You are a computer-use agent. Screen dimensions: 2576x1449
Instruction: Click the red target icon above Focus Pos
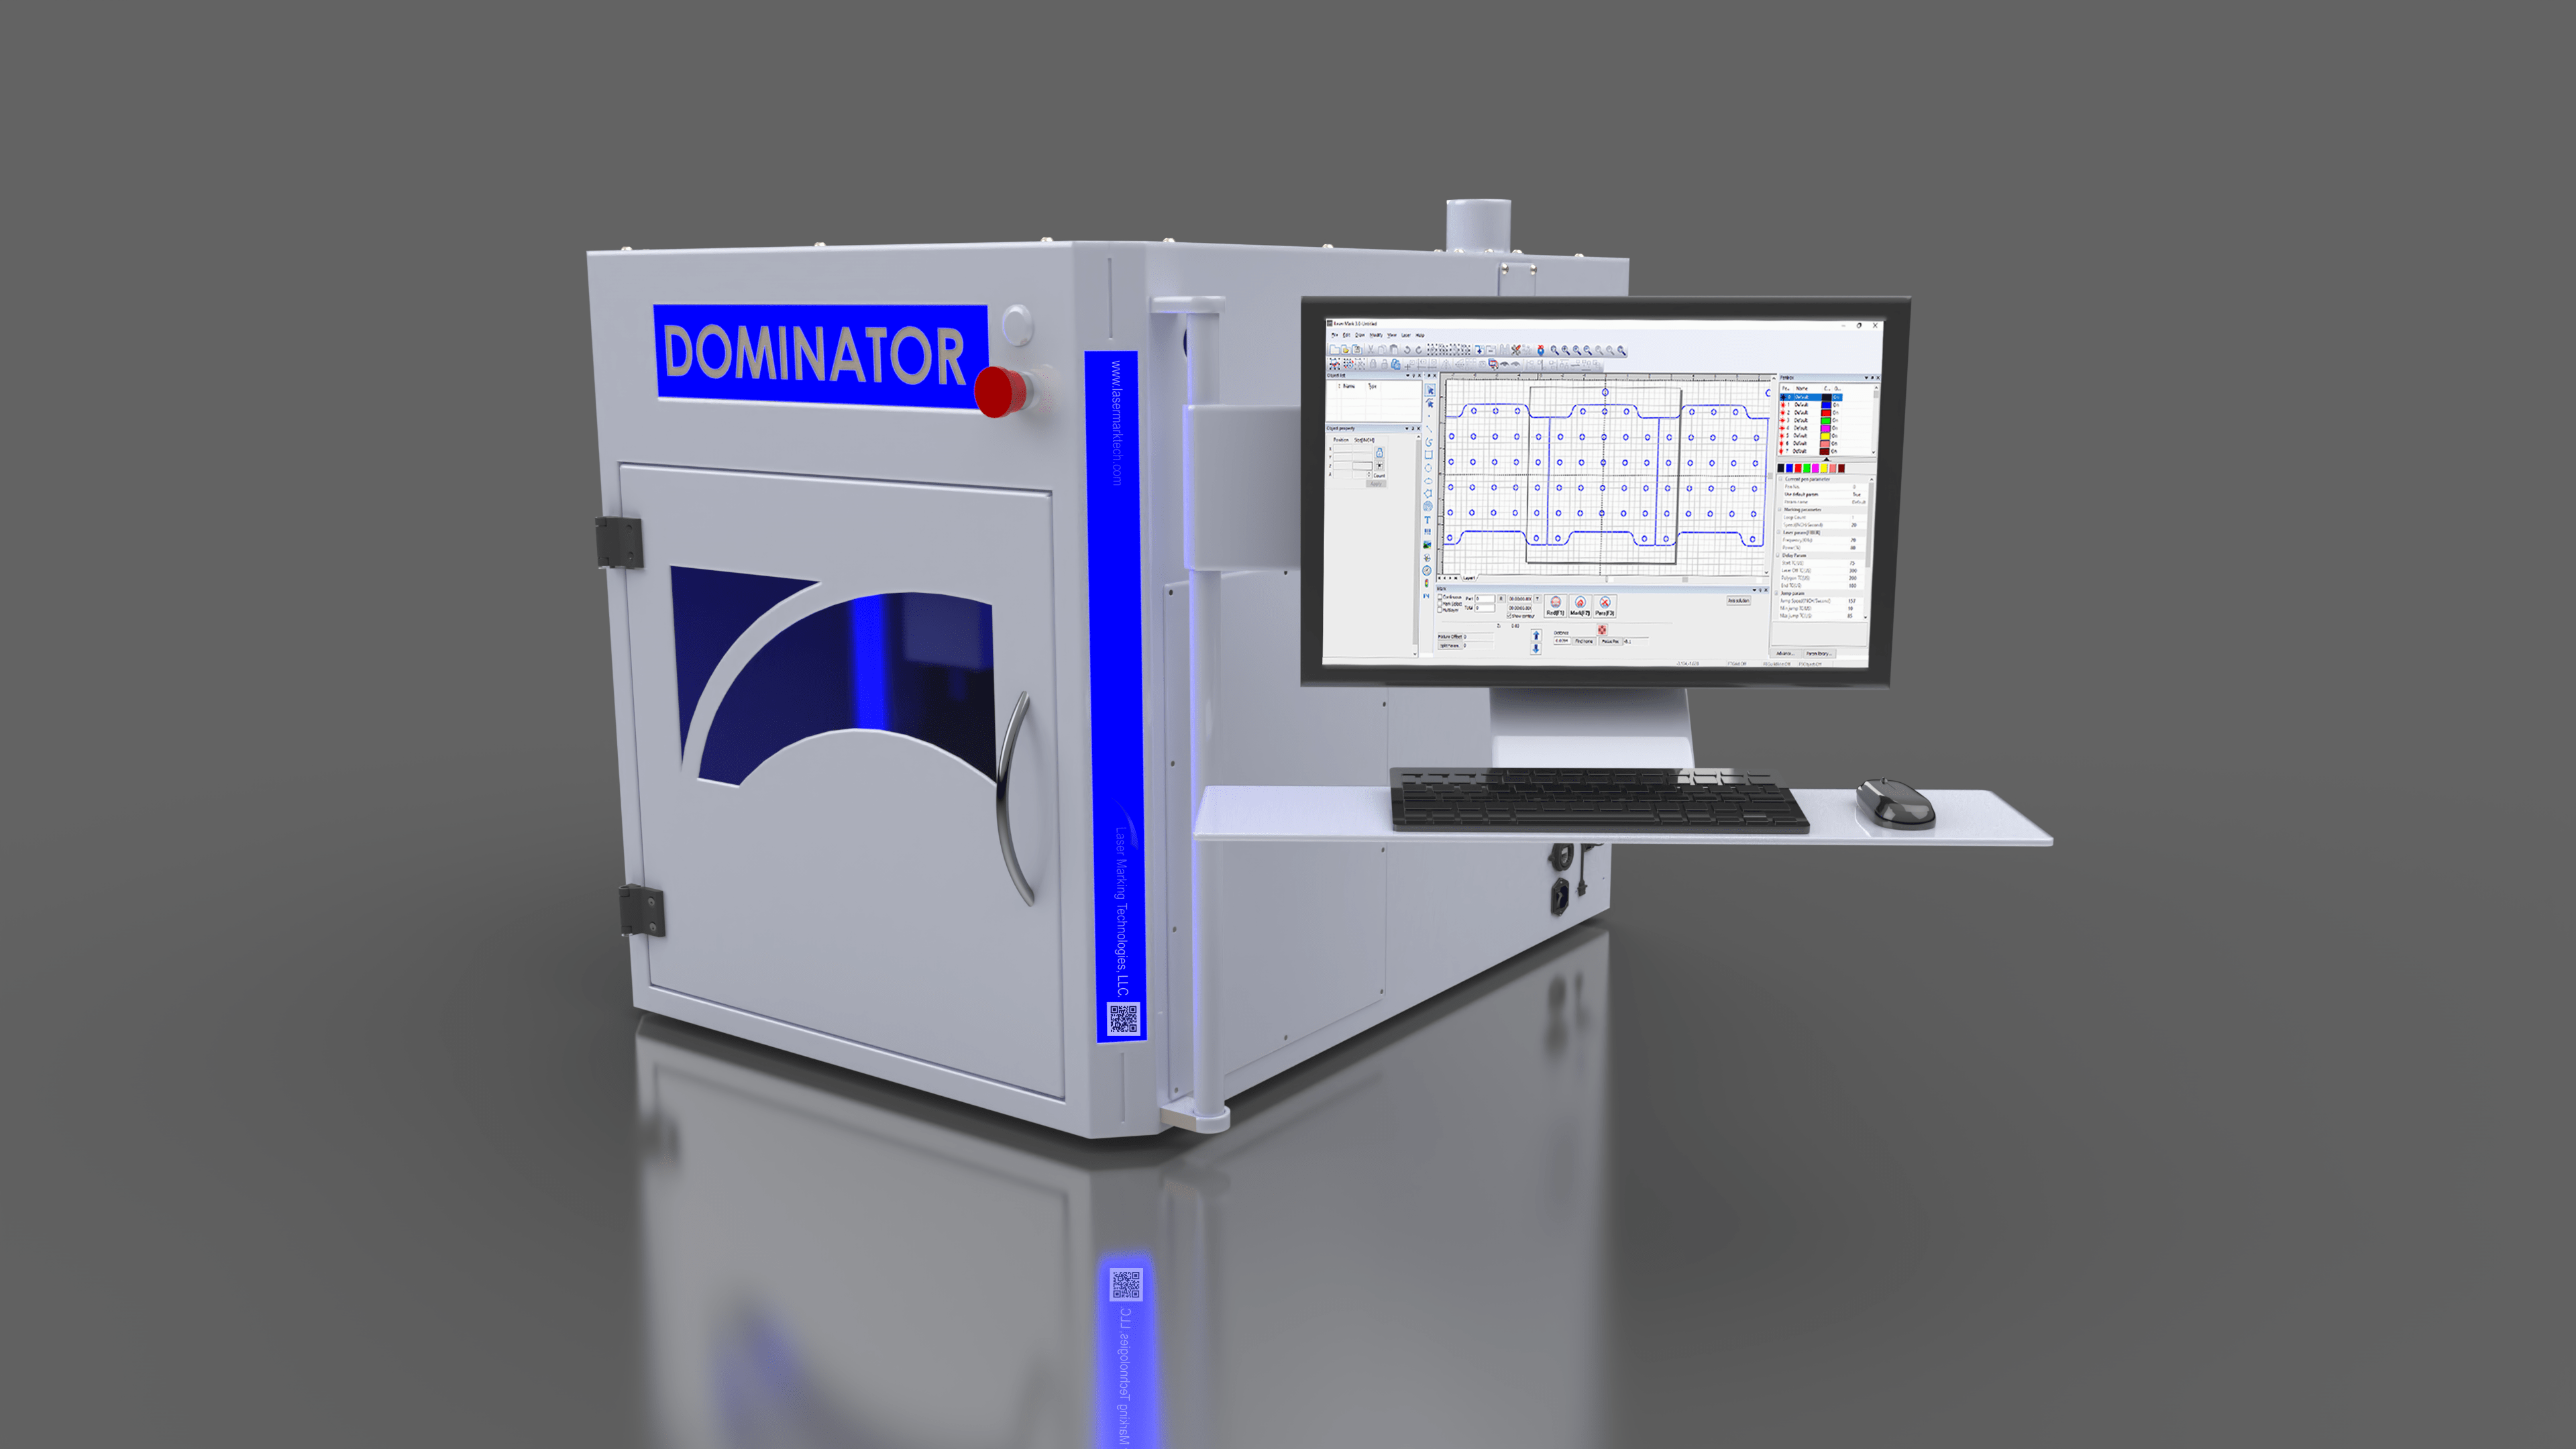tap(1602, 630)
